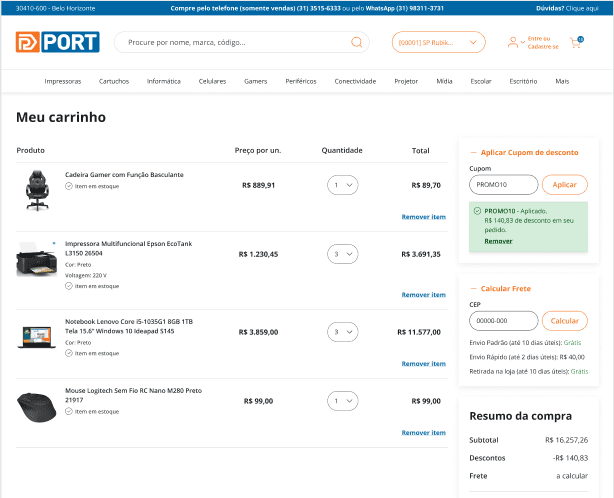
Task: Open Cadeira Gamer com Função Basculante title
Action: (x=124, y=175)
